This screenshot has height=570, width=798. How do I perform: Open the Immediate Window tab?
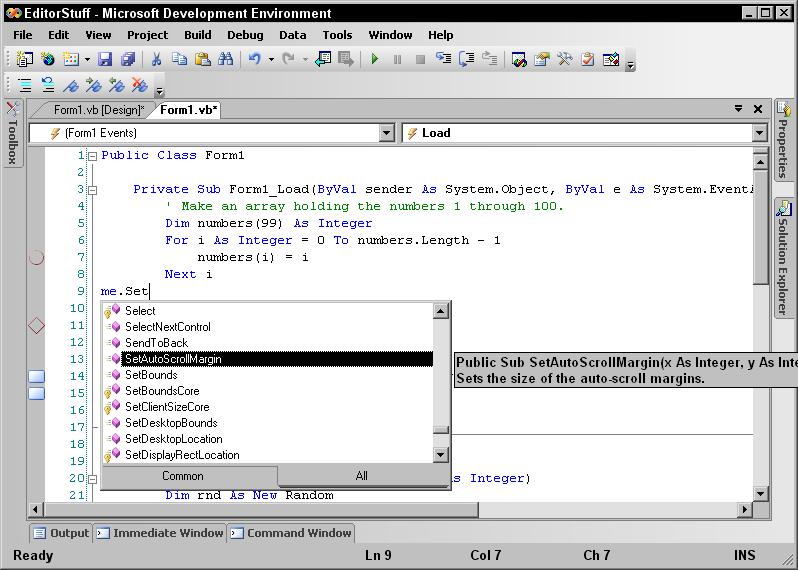[x=160, y=533]
